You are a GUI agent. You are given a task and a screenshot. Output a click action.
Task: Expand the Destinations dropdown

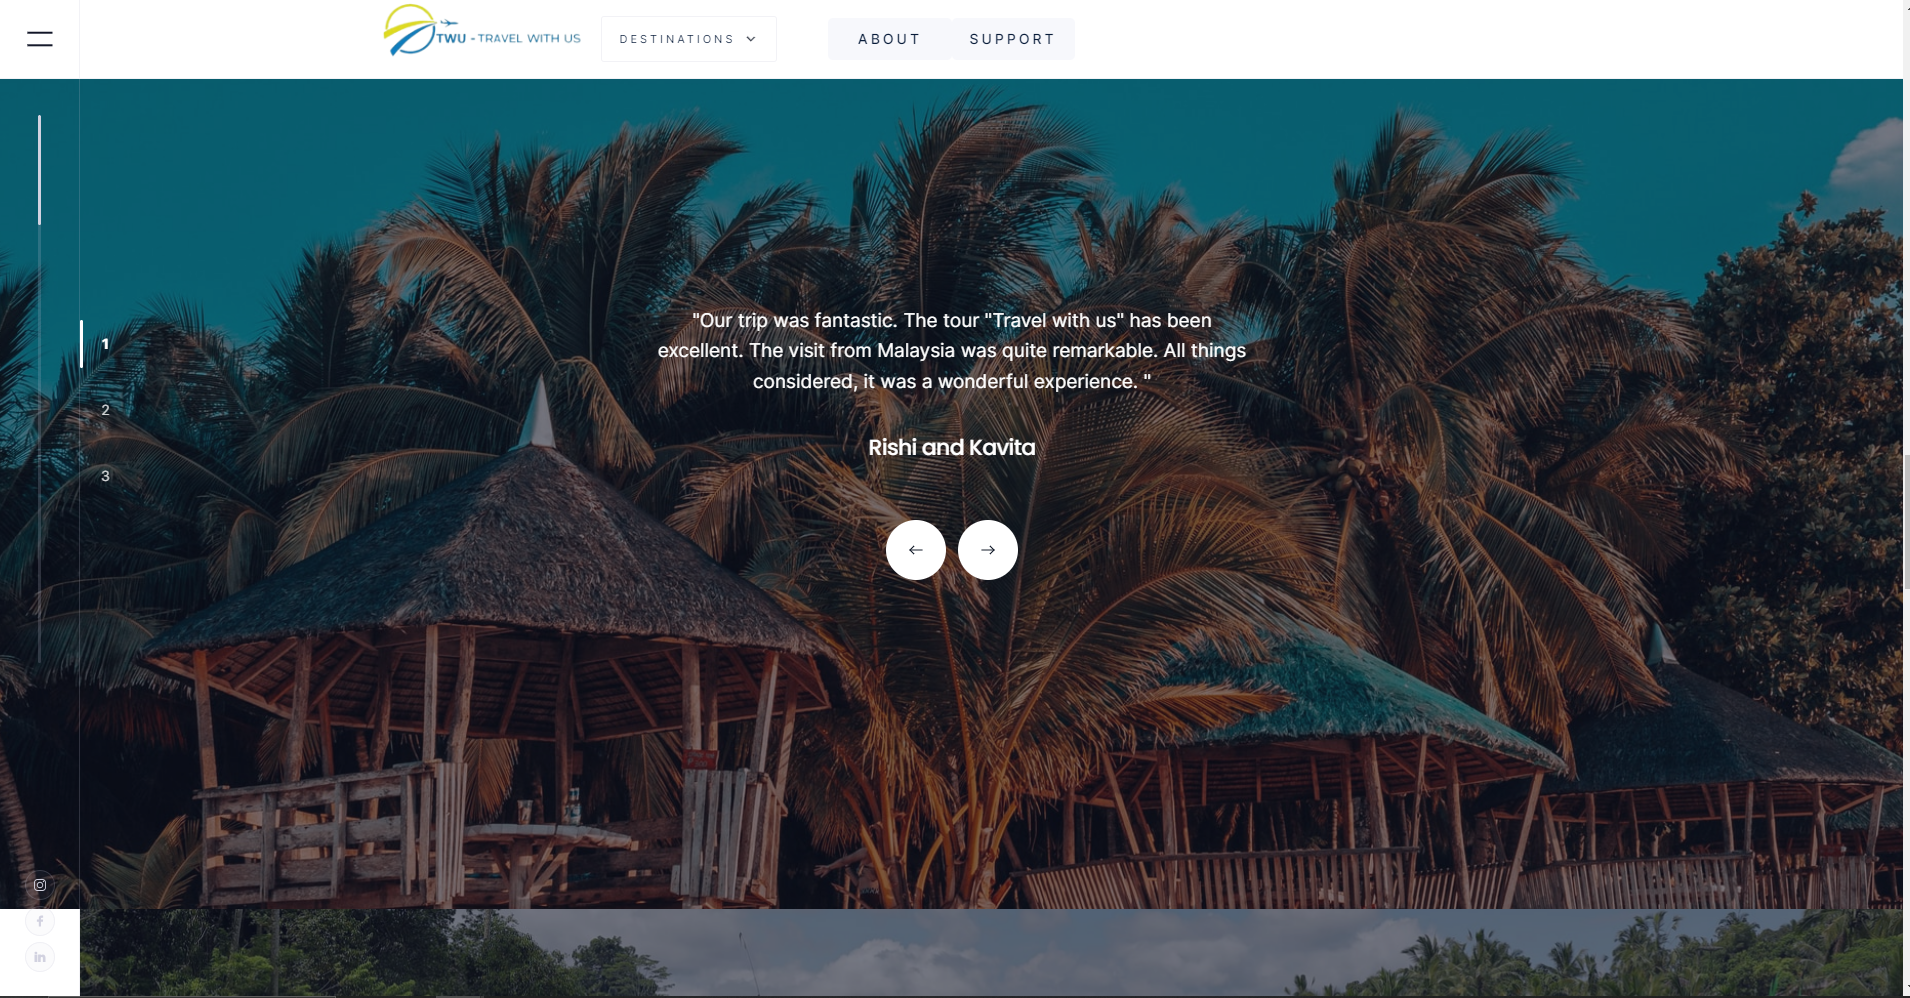688,39
